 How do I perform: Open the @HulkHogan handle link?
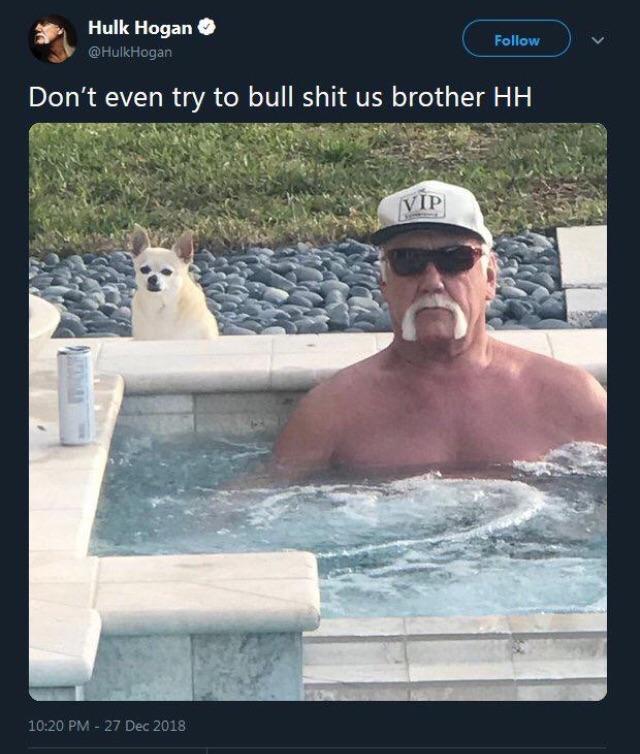click(x=130, y=52)
